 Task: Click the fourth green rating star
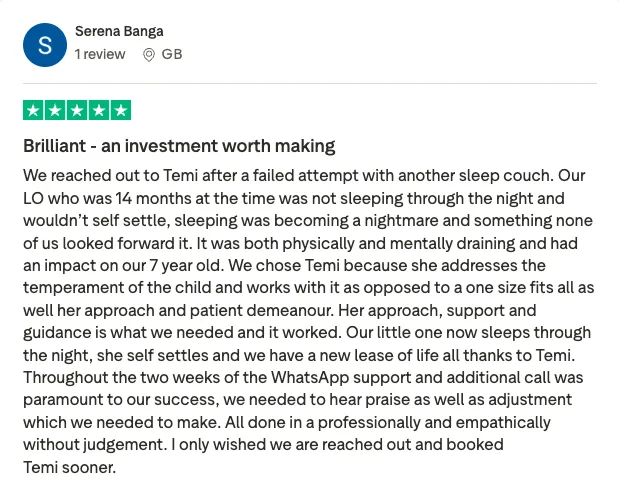tap(99, 110)
